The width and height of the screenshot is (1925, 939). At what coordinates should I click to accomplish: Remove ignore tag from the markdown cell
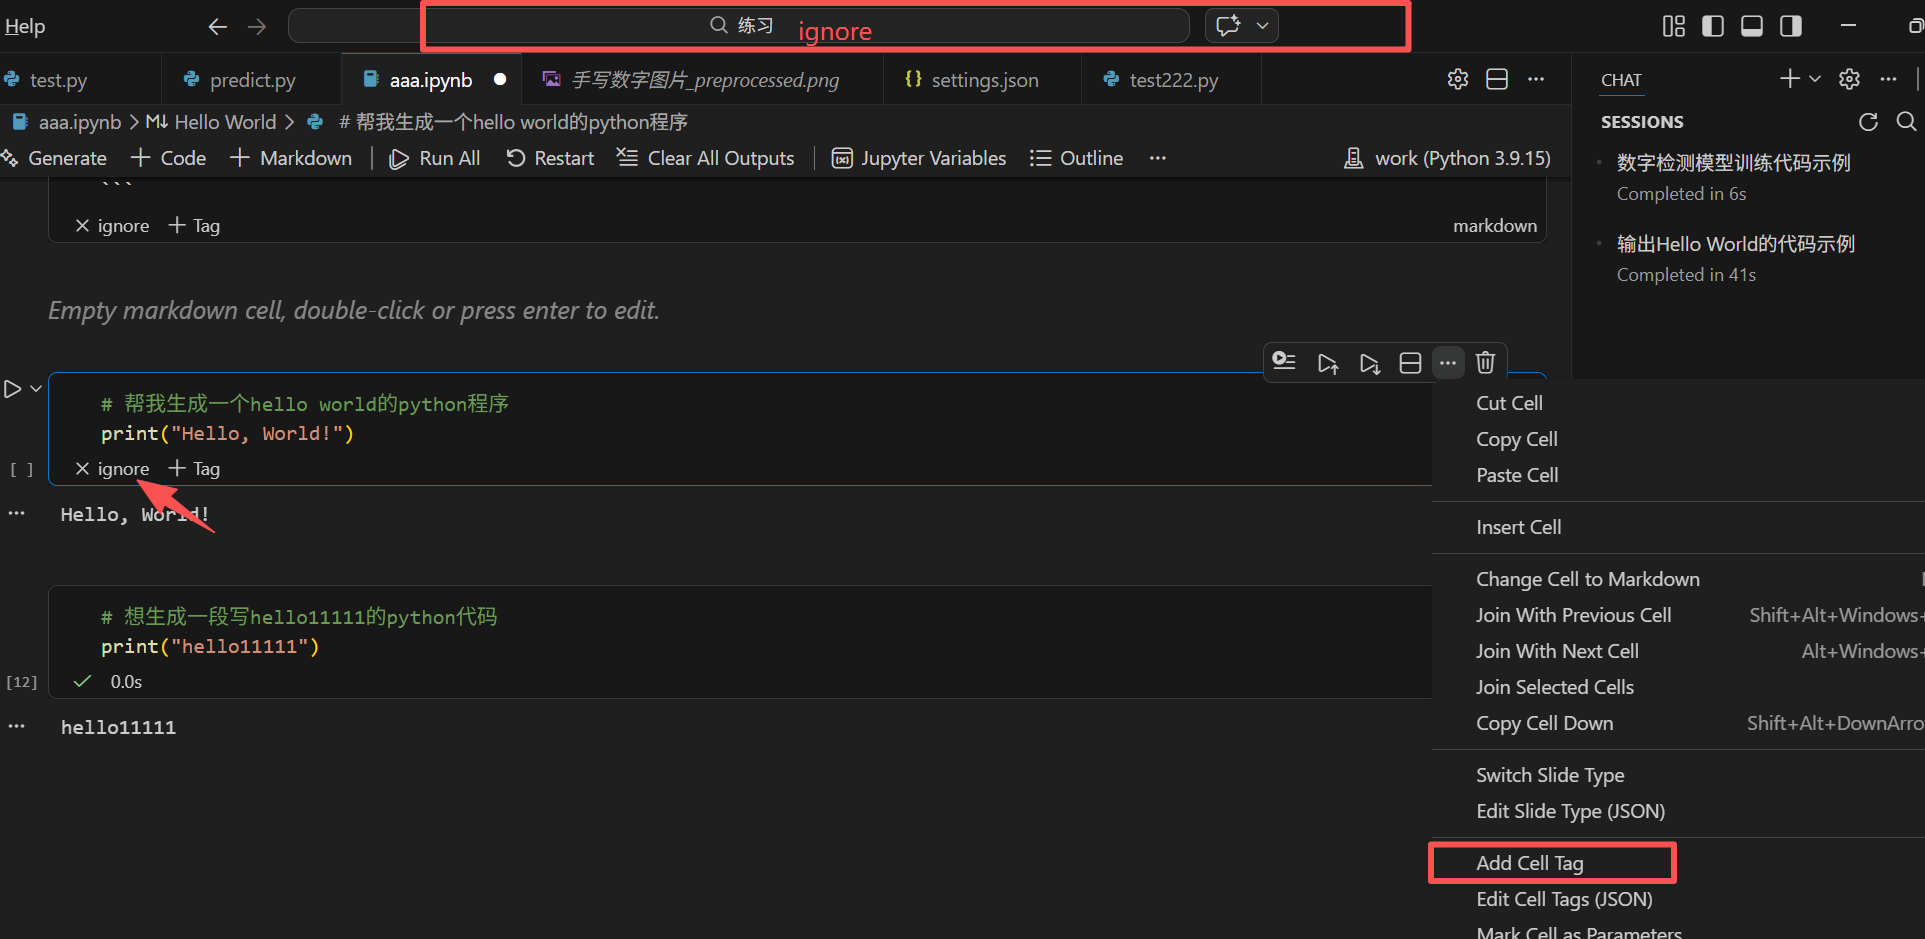tap(82, 226)
